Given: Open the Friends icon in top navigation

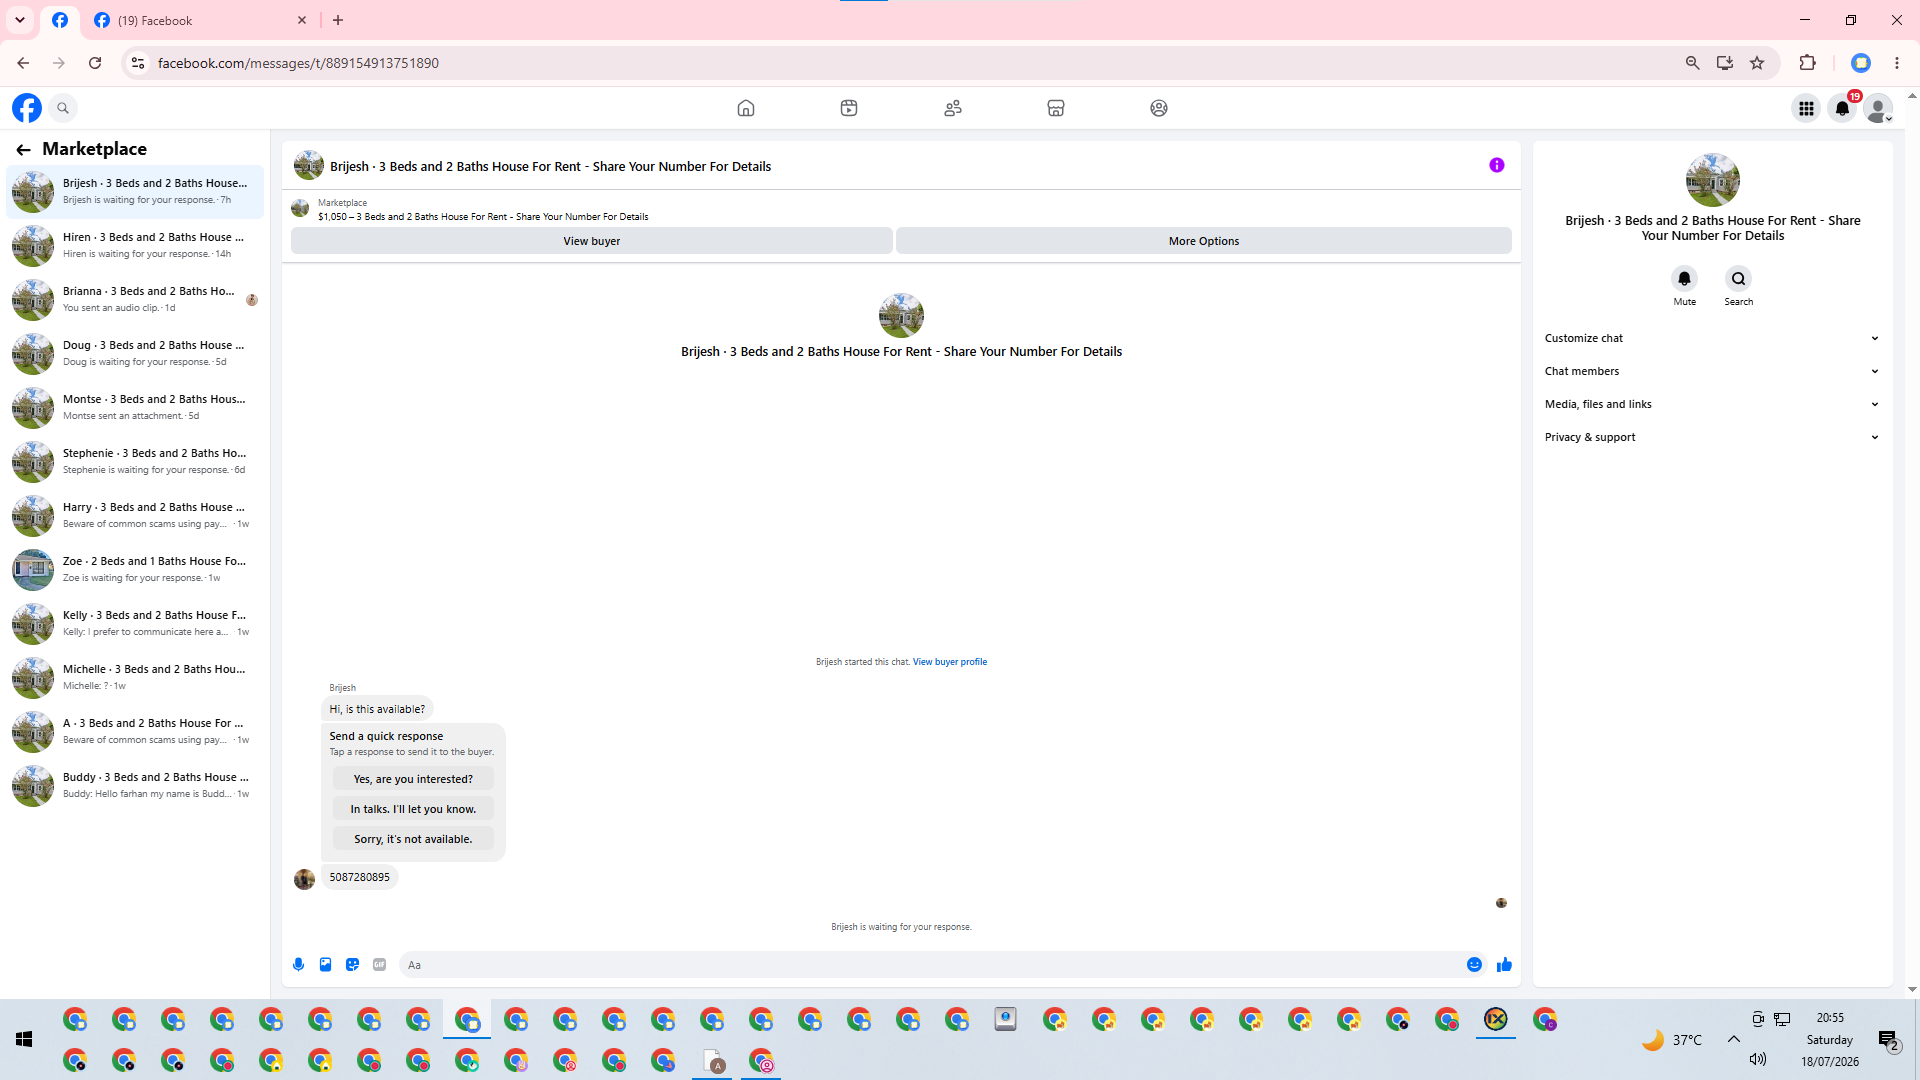Looking at the screenshot, I should tap(953, 108).
